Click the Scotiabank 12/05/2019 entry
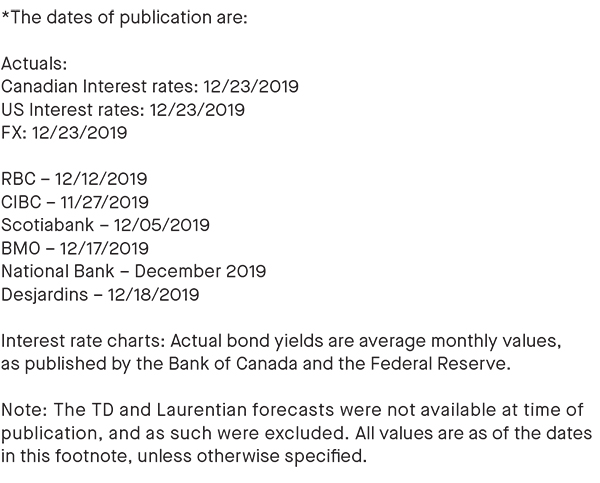This screenshot has height=483, width=600. (105, 225)
